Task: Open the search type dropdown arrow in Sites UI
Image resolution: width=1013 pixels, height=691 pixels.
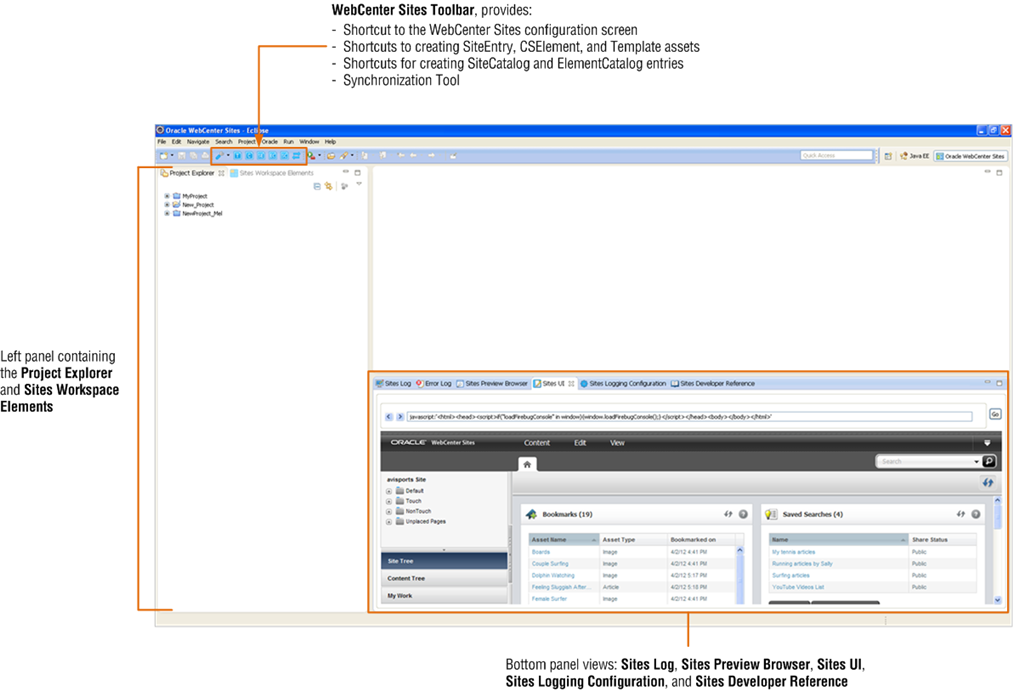Action: (x=976, y=462)
